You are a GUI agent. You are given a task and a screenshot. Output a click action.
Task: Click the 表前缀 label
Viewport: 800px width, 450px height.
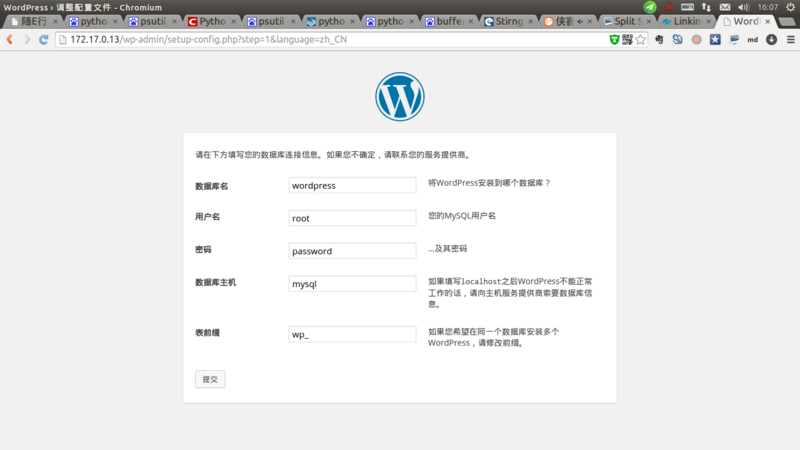(207, 333)
